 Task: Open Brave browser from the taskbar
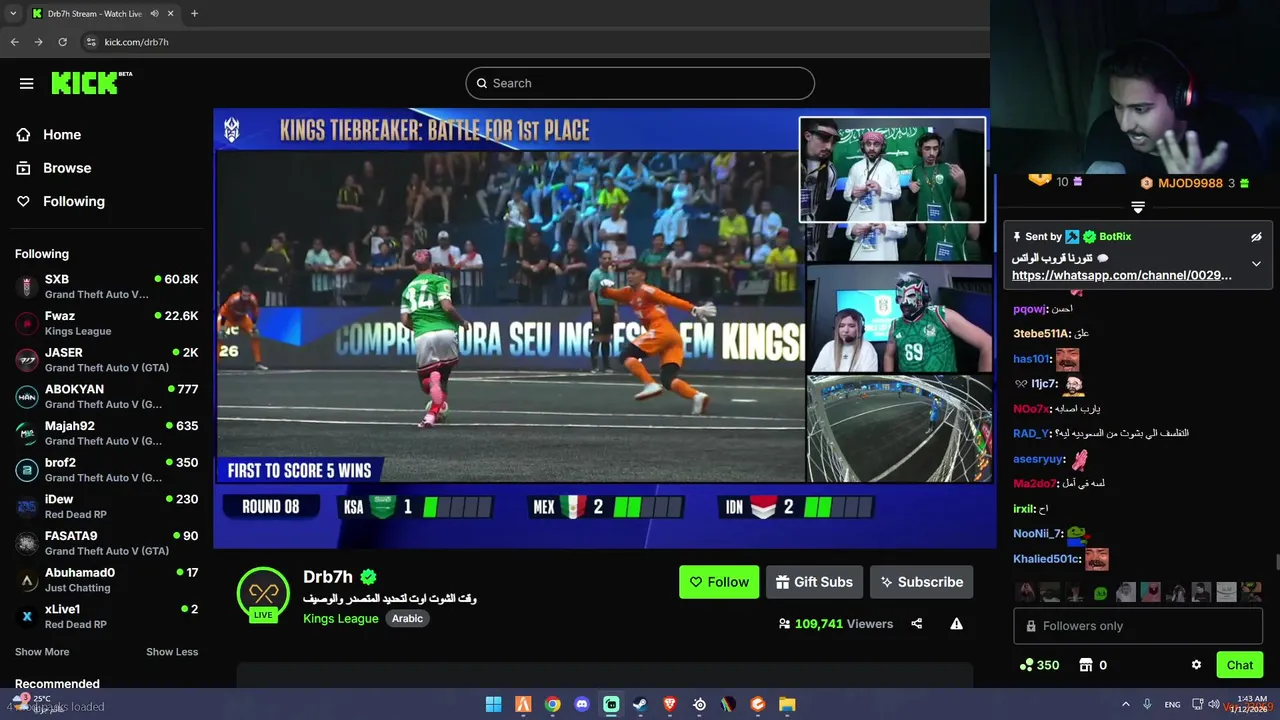[x=670, y=705]
